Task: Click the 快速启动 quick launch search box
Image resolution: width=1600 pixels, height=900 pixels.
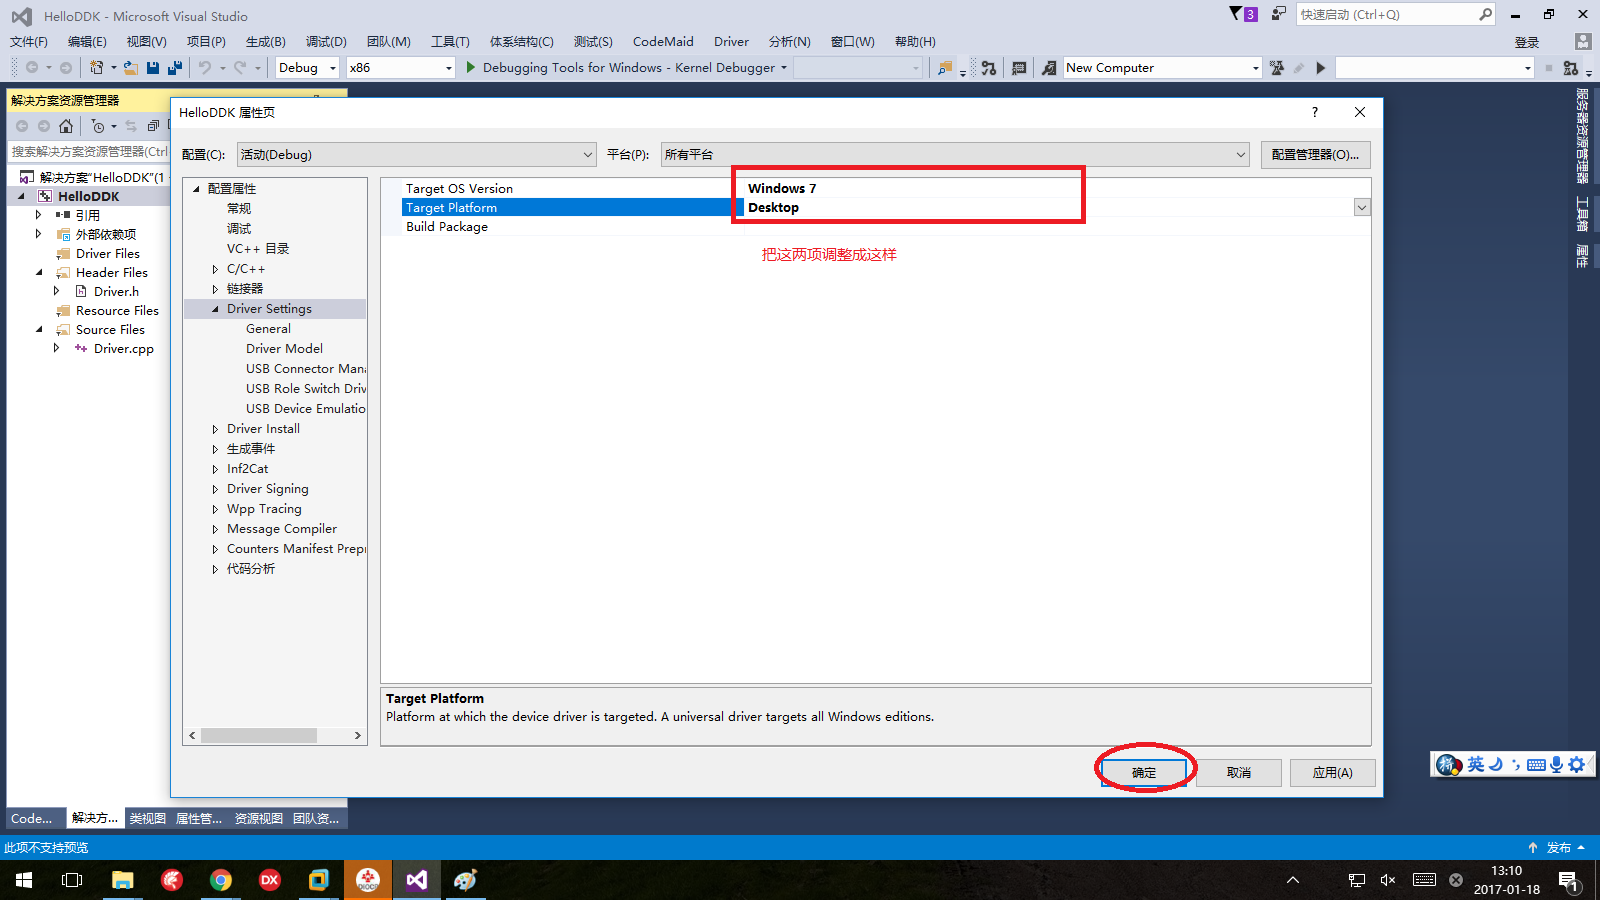Action: point(1395,14)
